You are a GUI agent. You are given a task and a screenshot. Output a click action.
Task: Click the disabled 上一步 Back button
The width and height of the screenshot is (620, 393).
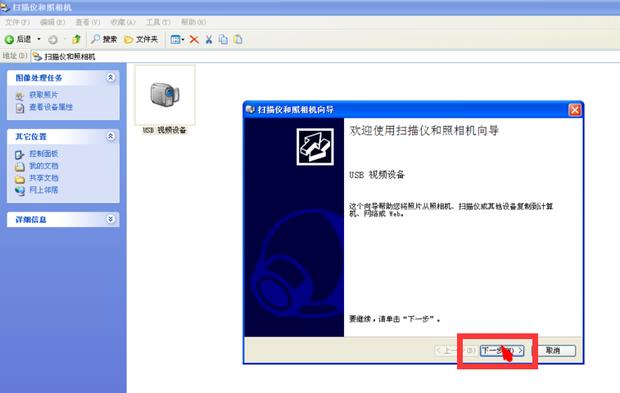(x=456, y=350)
